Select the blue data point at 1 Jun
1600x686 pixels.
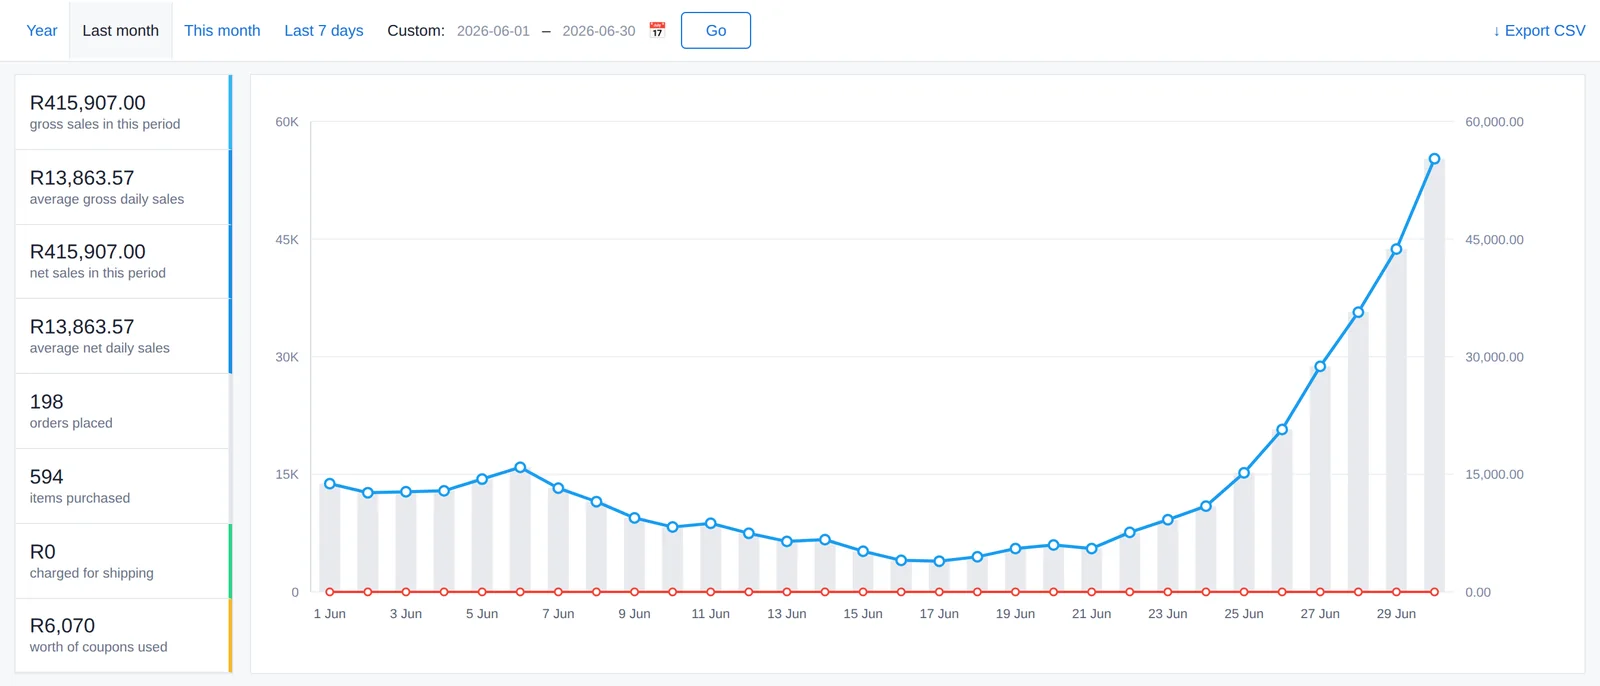pos(330,484)
